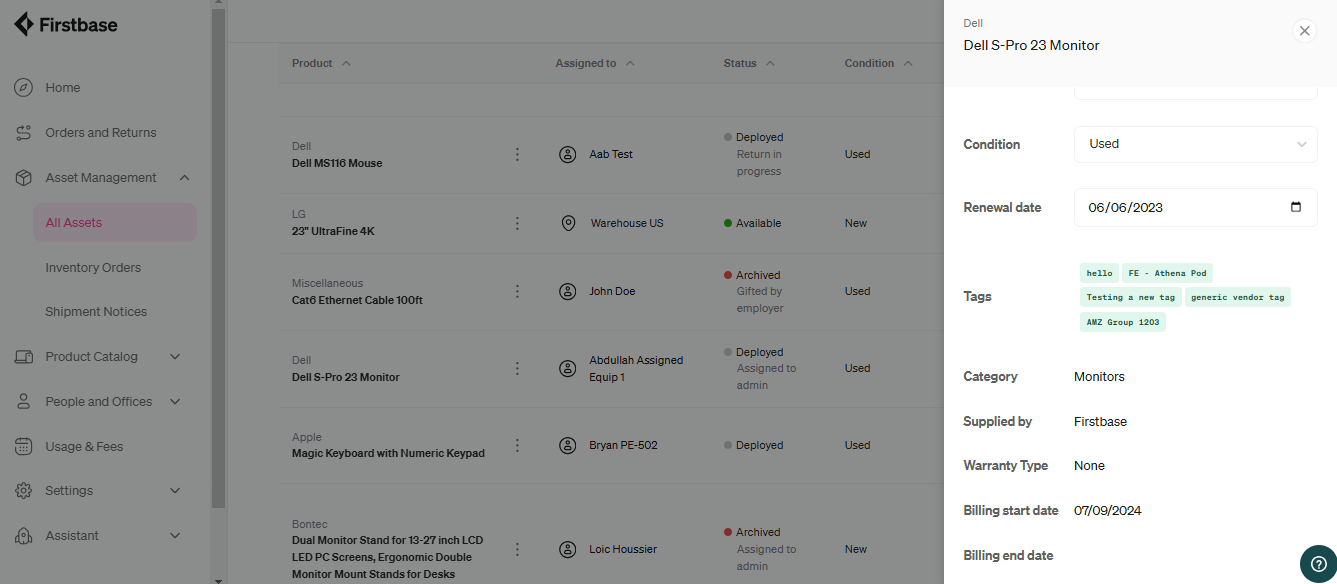Click the Renewal date field
The image size is (1337, 584).
click(1195, 208)
